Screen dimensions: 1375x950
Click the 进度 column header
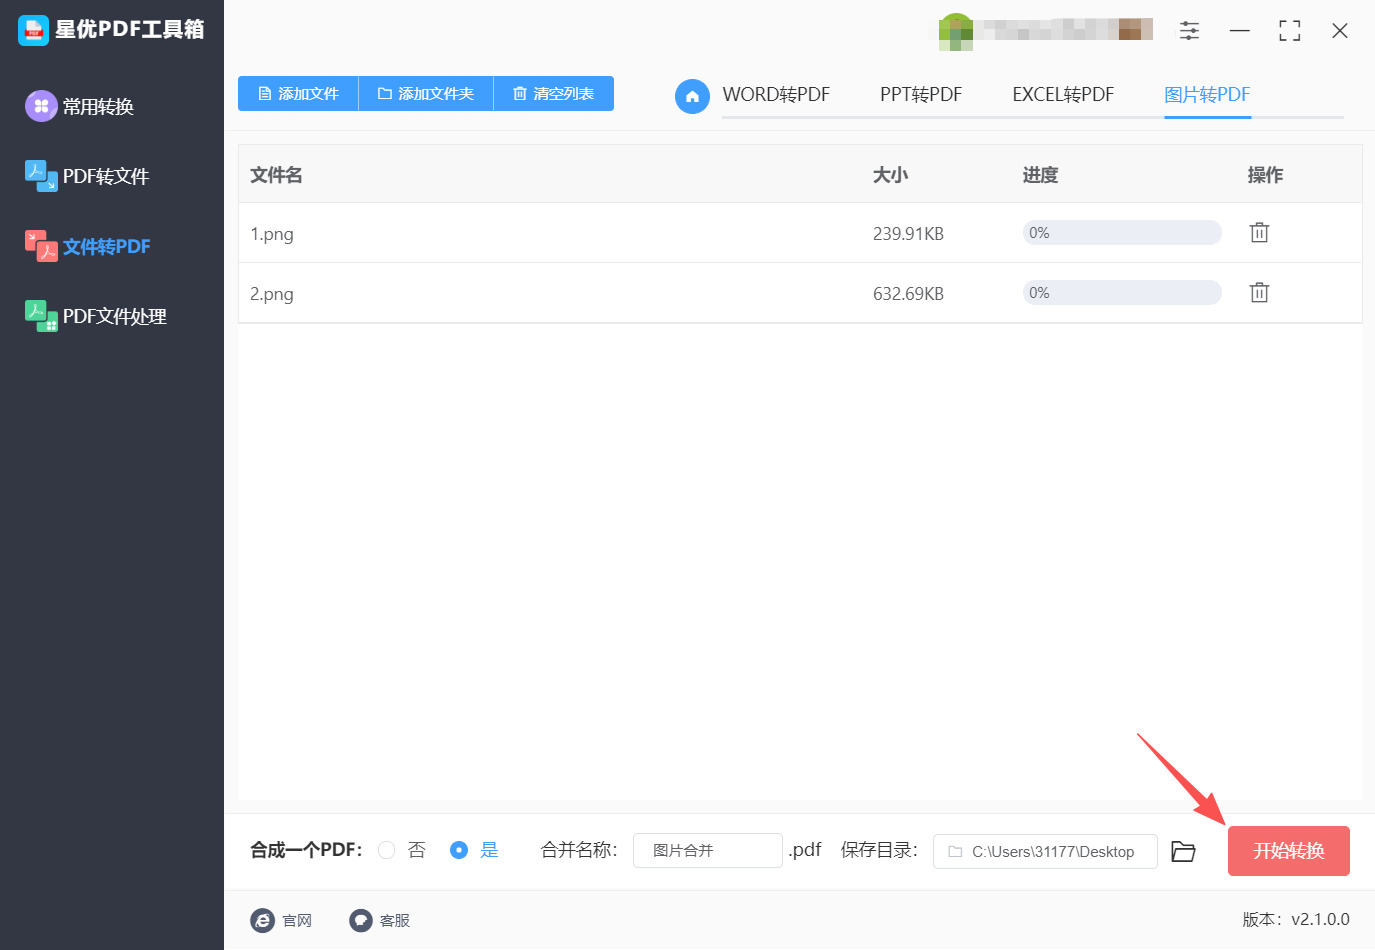(x=1040, y=175)
